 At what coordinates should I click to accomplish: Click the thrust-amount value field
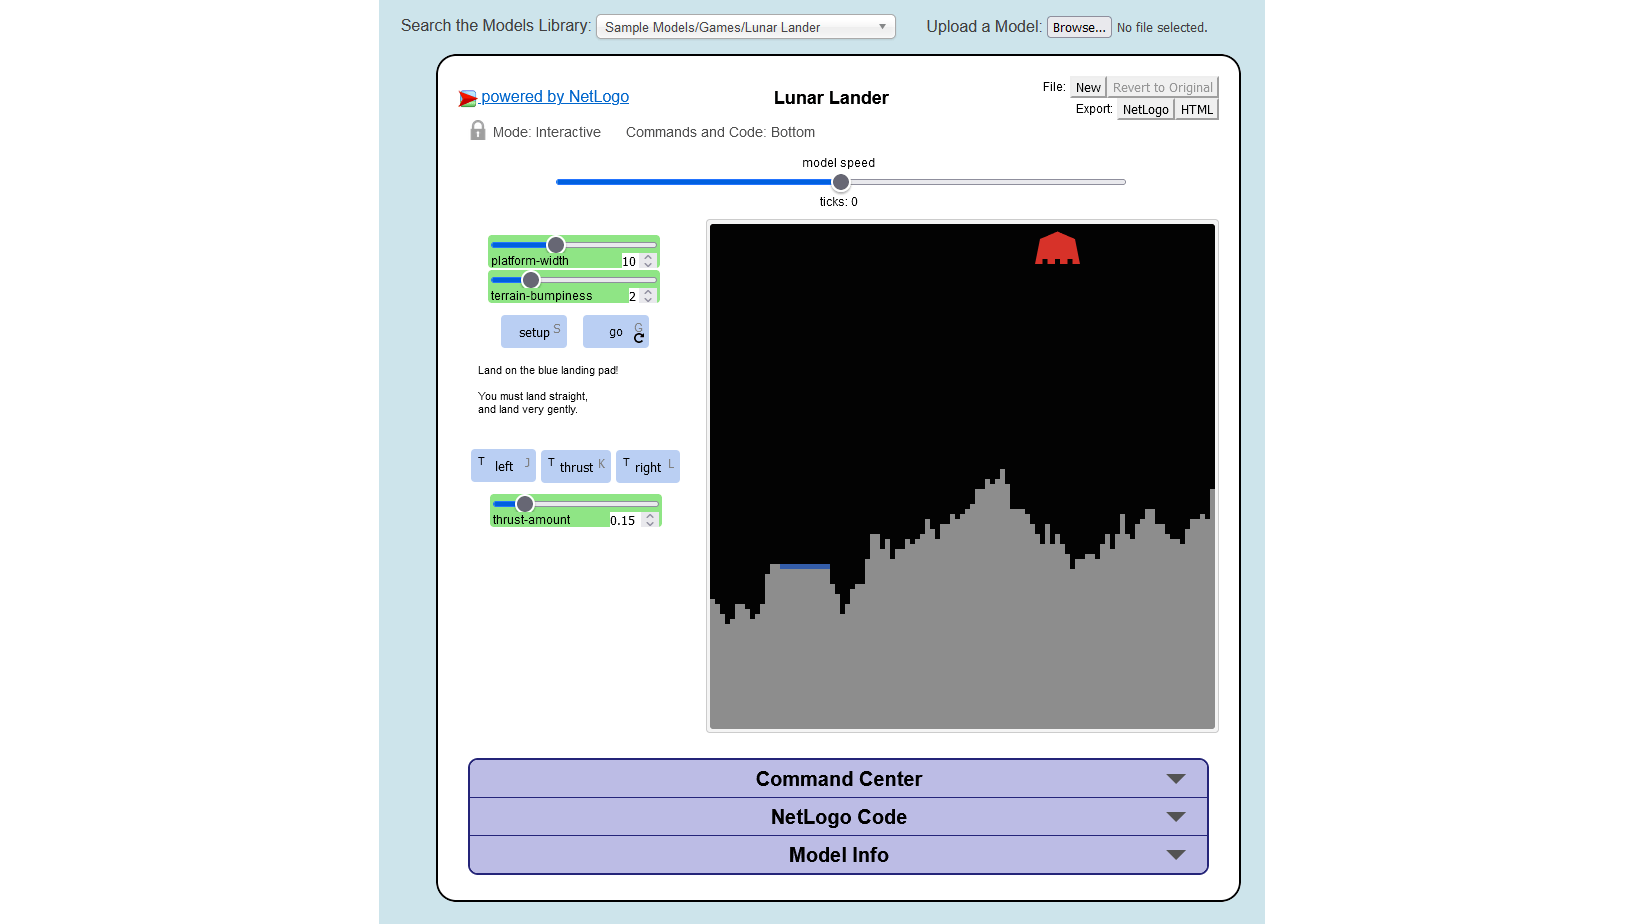(x=624, y=520)
